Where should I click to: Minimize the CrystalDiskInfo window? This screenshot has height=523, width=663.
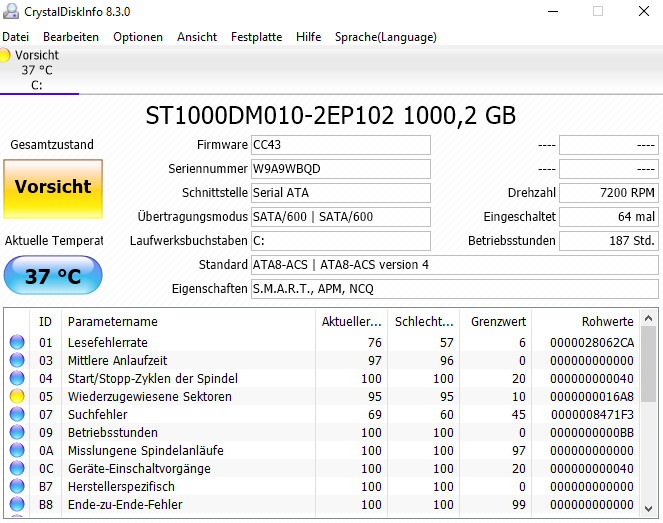[553, 11]
